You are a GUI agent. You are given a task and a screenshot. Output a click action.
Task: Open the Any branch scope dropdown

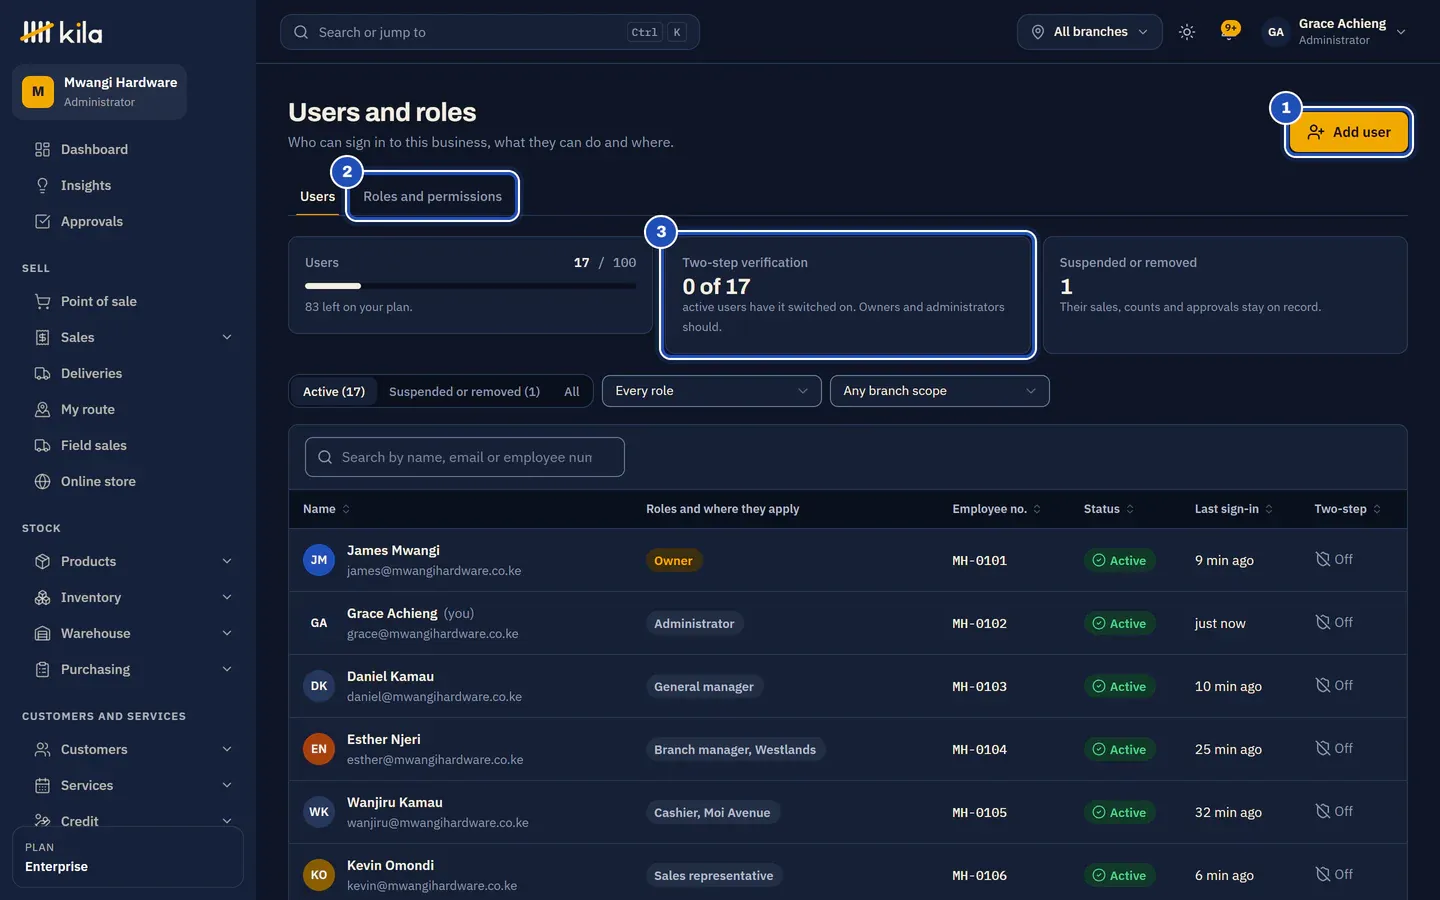(x=940, y=391)
